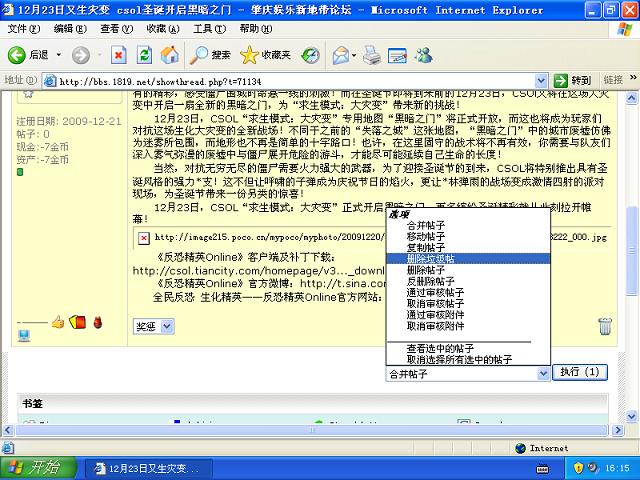Click the thumbs-up rating icon under the user
The image size is (640, 480).
[58, 322]
